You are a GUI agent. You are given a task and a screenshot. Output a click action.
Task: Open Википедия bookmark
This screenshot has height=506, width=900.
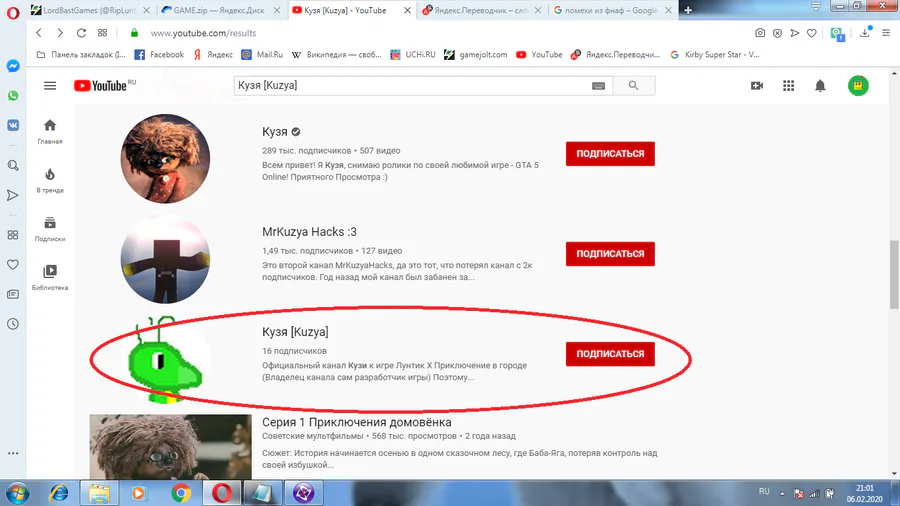[x=336, y=55]
